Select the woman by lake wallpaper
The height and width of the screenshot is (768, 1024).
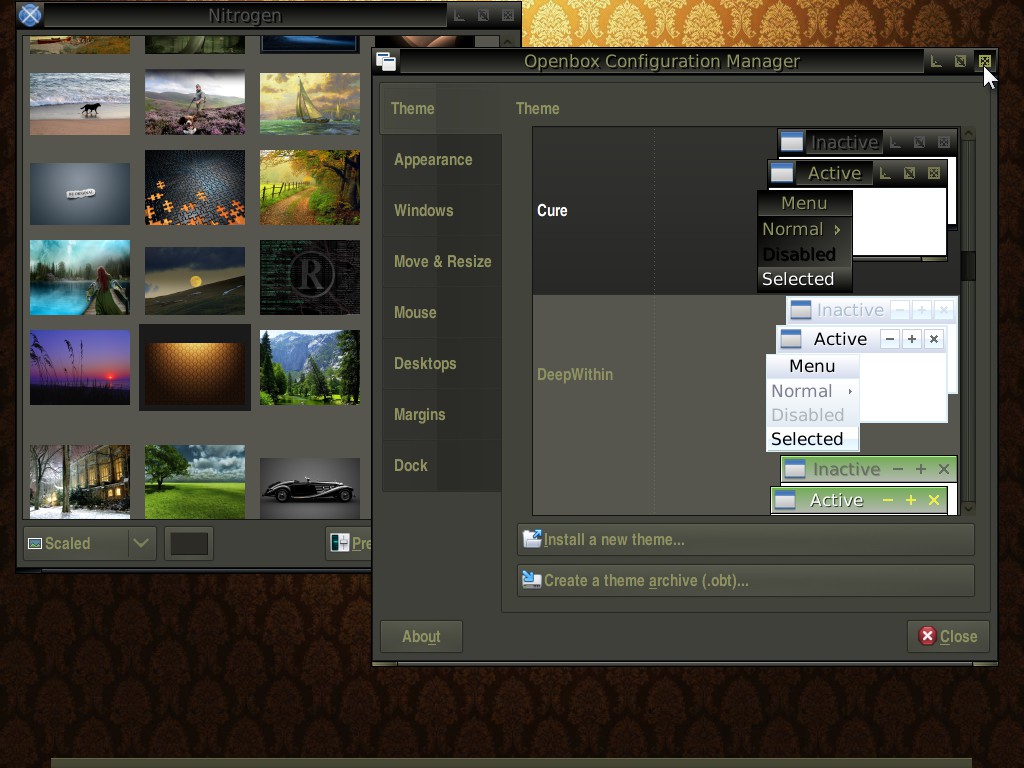(x=80, y=278)
